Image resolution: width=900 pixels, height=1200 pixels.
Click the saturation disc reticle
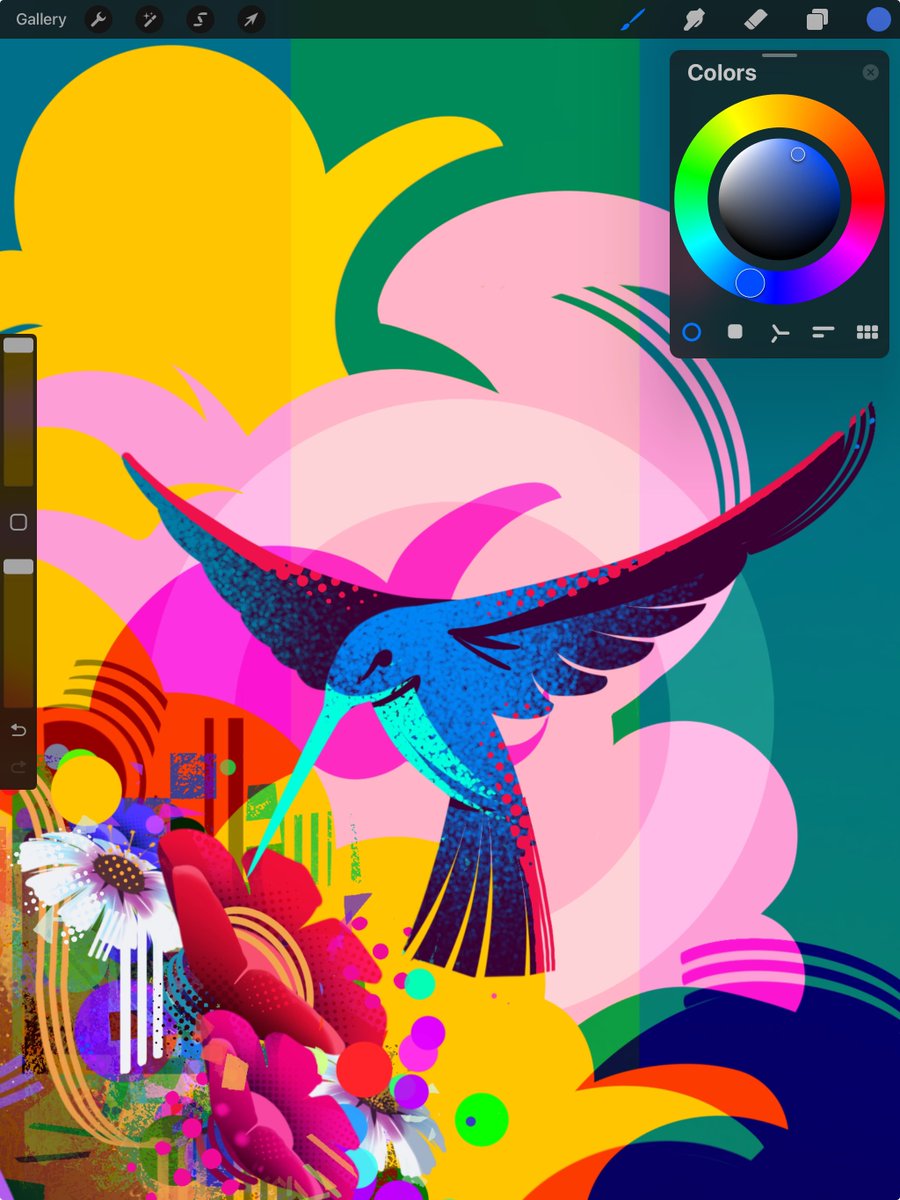point(798,154)
